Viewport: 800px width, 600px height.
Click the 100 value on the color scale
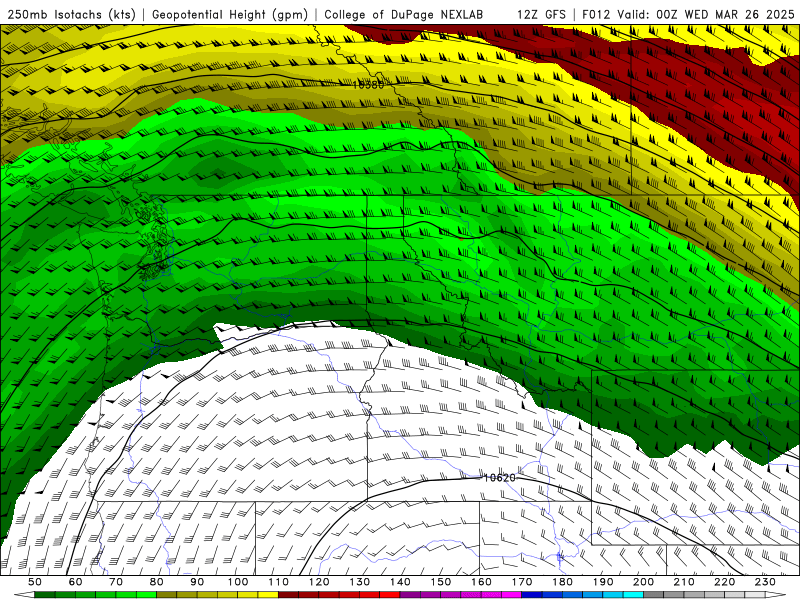click(238, 582)
